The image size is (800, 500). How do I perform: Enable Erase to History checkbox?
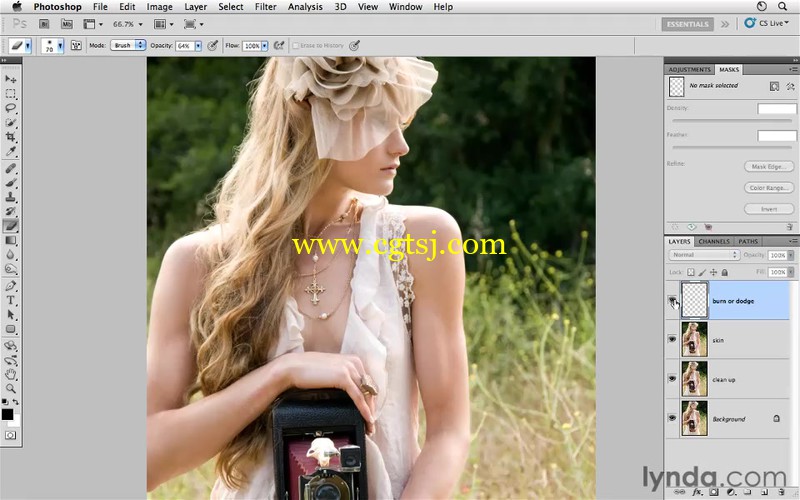click(295, 45)
